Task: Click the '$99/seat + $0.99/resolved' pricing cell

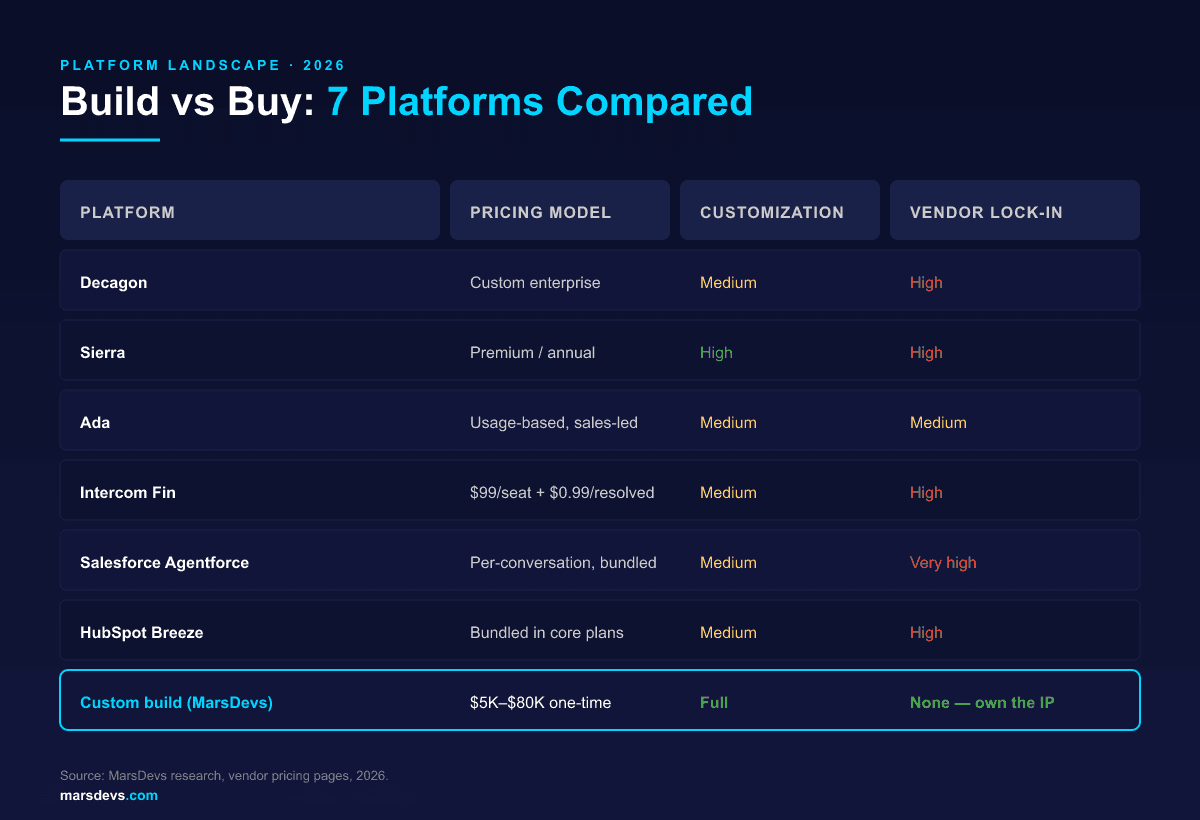Action: (x=562, y=493)
